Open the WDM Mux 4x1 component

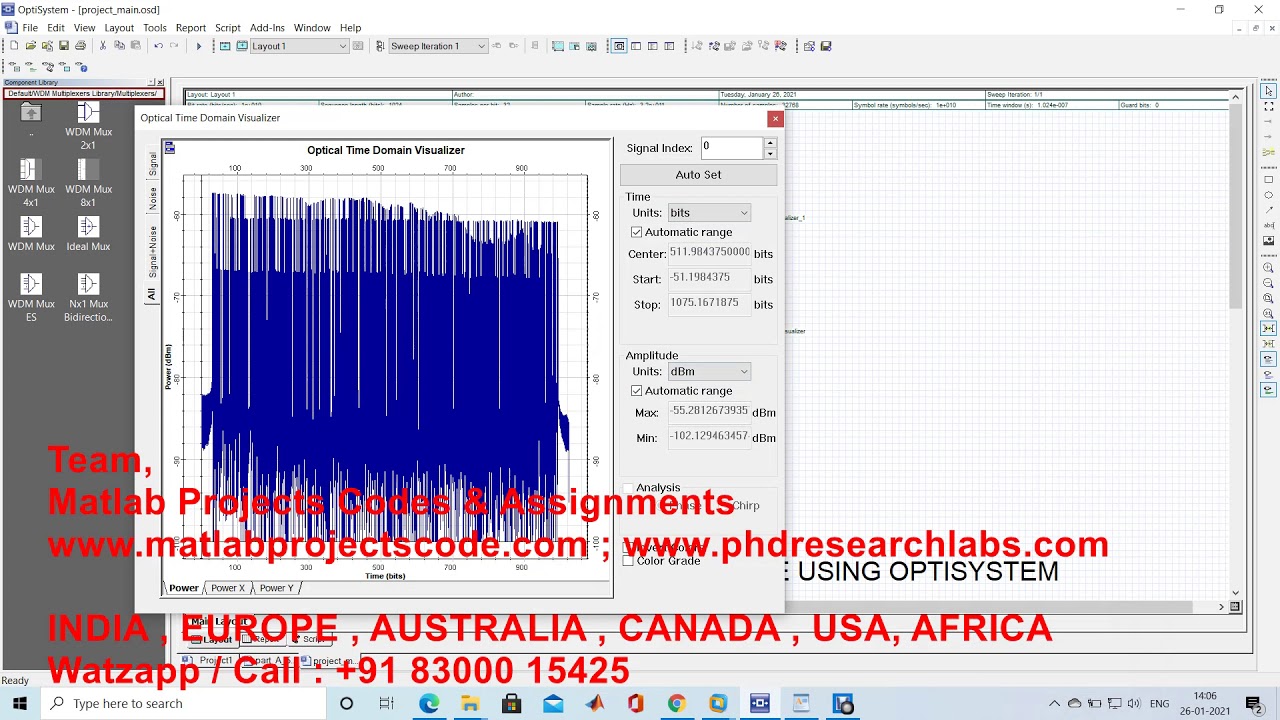[31, 183]
